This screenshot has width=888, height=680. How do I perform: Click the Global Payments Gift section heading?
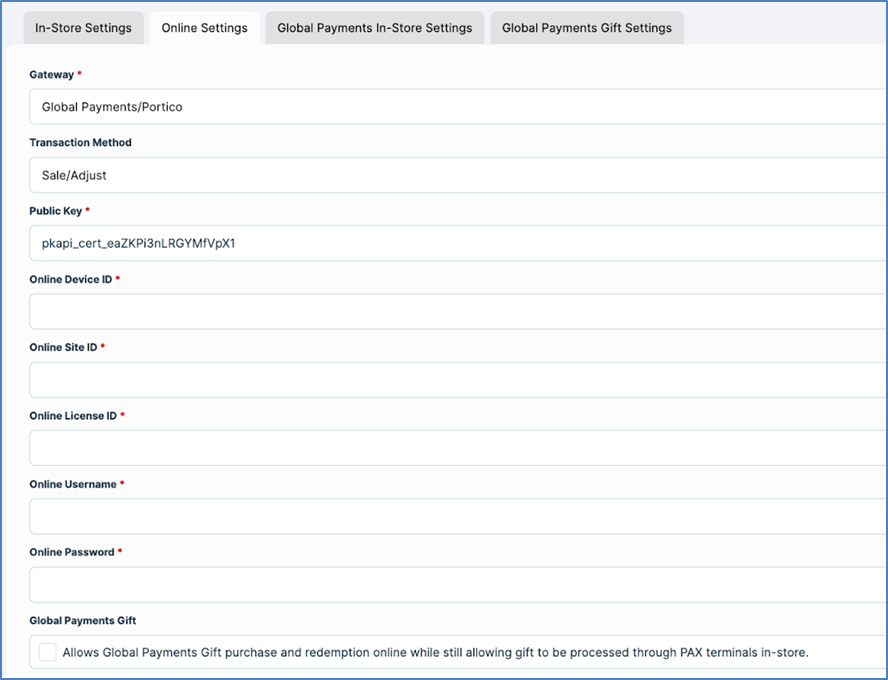click(x=83, y=621)
